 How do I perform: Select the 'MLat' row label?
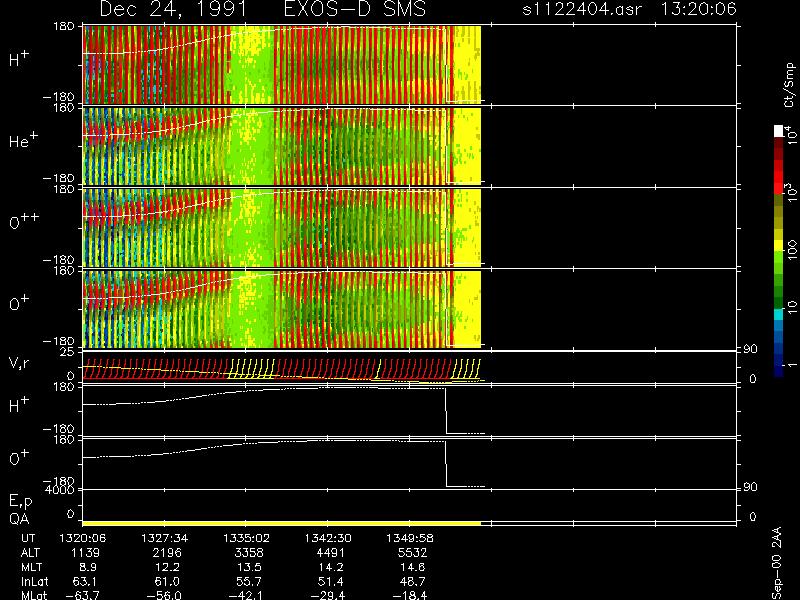pyautogui.click(x=34, y=595)
